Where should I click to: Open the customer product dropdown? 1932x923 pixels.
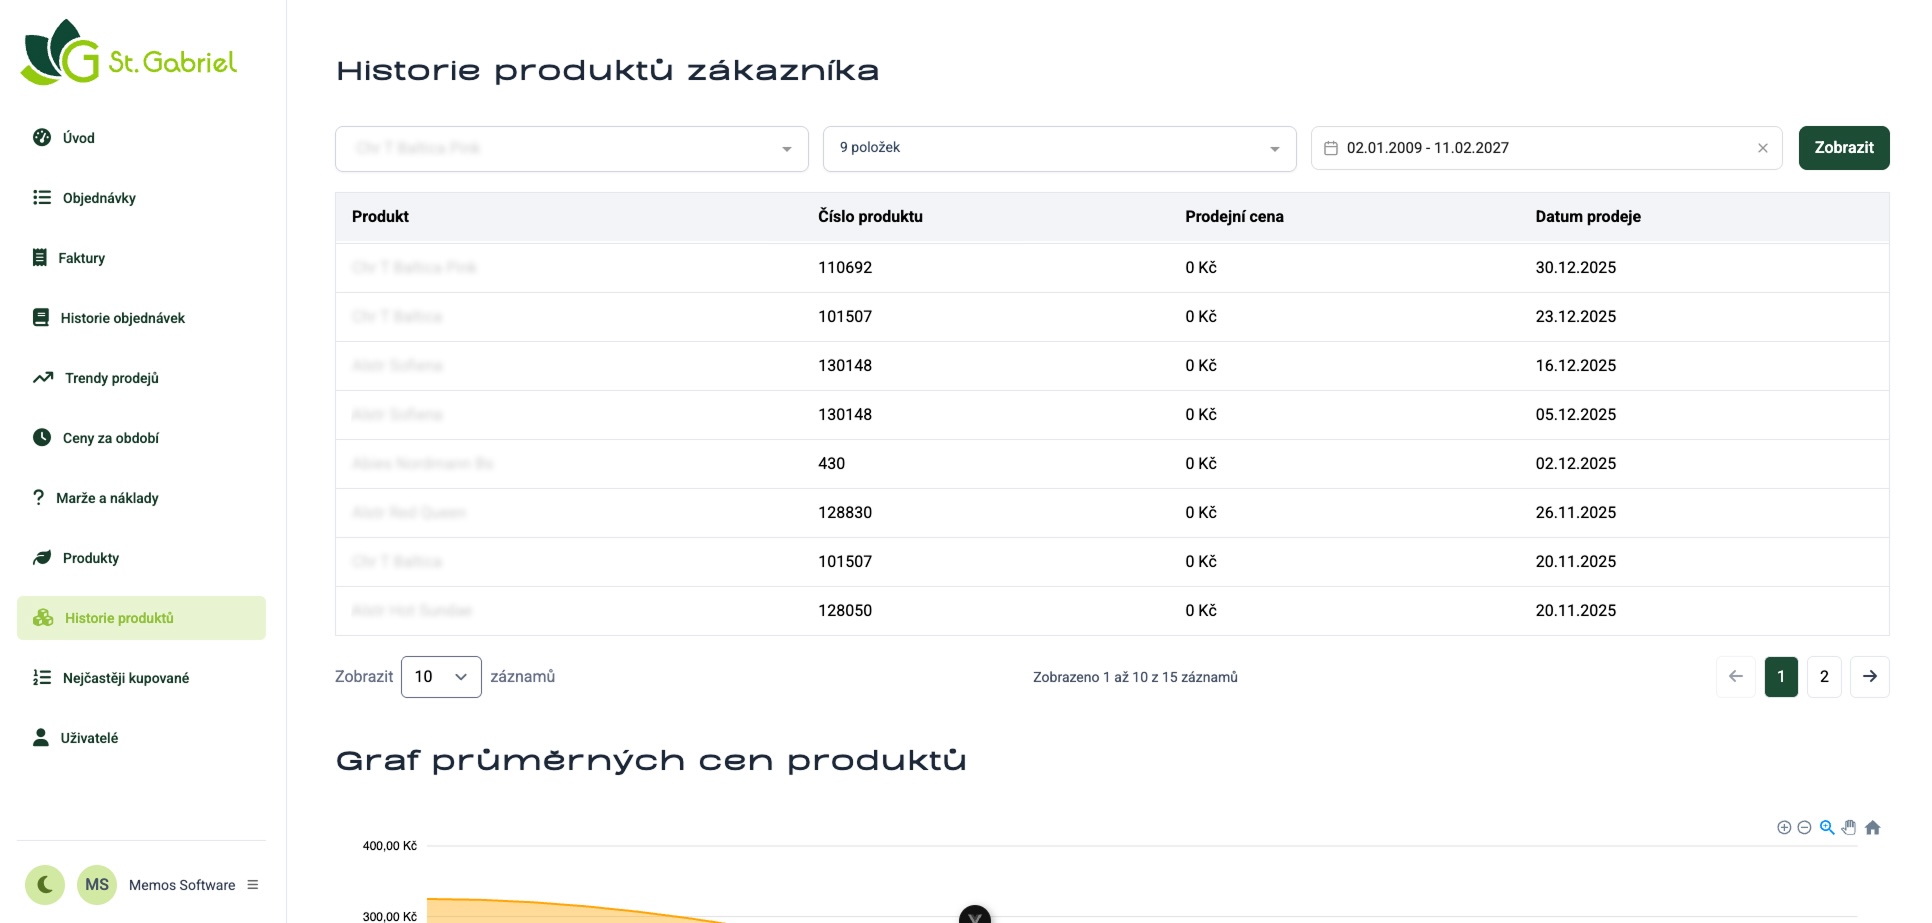point(571,149)
